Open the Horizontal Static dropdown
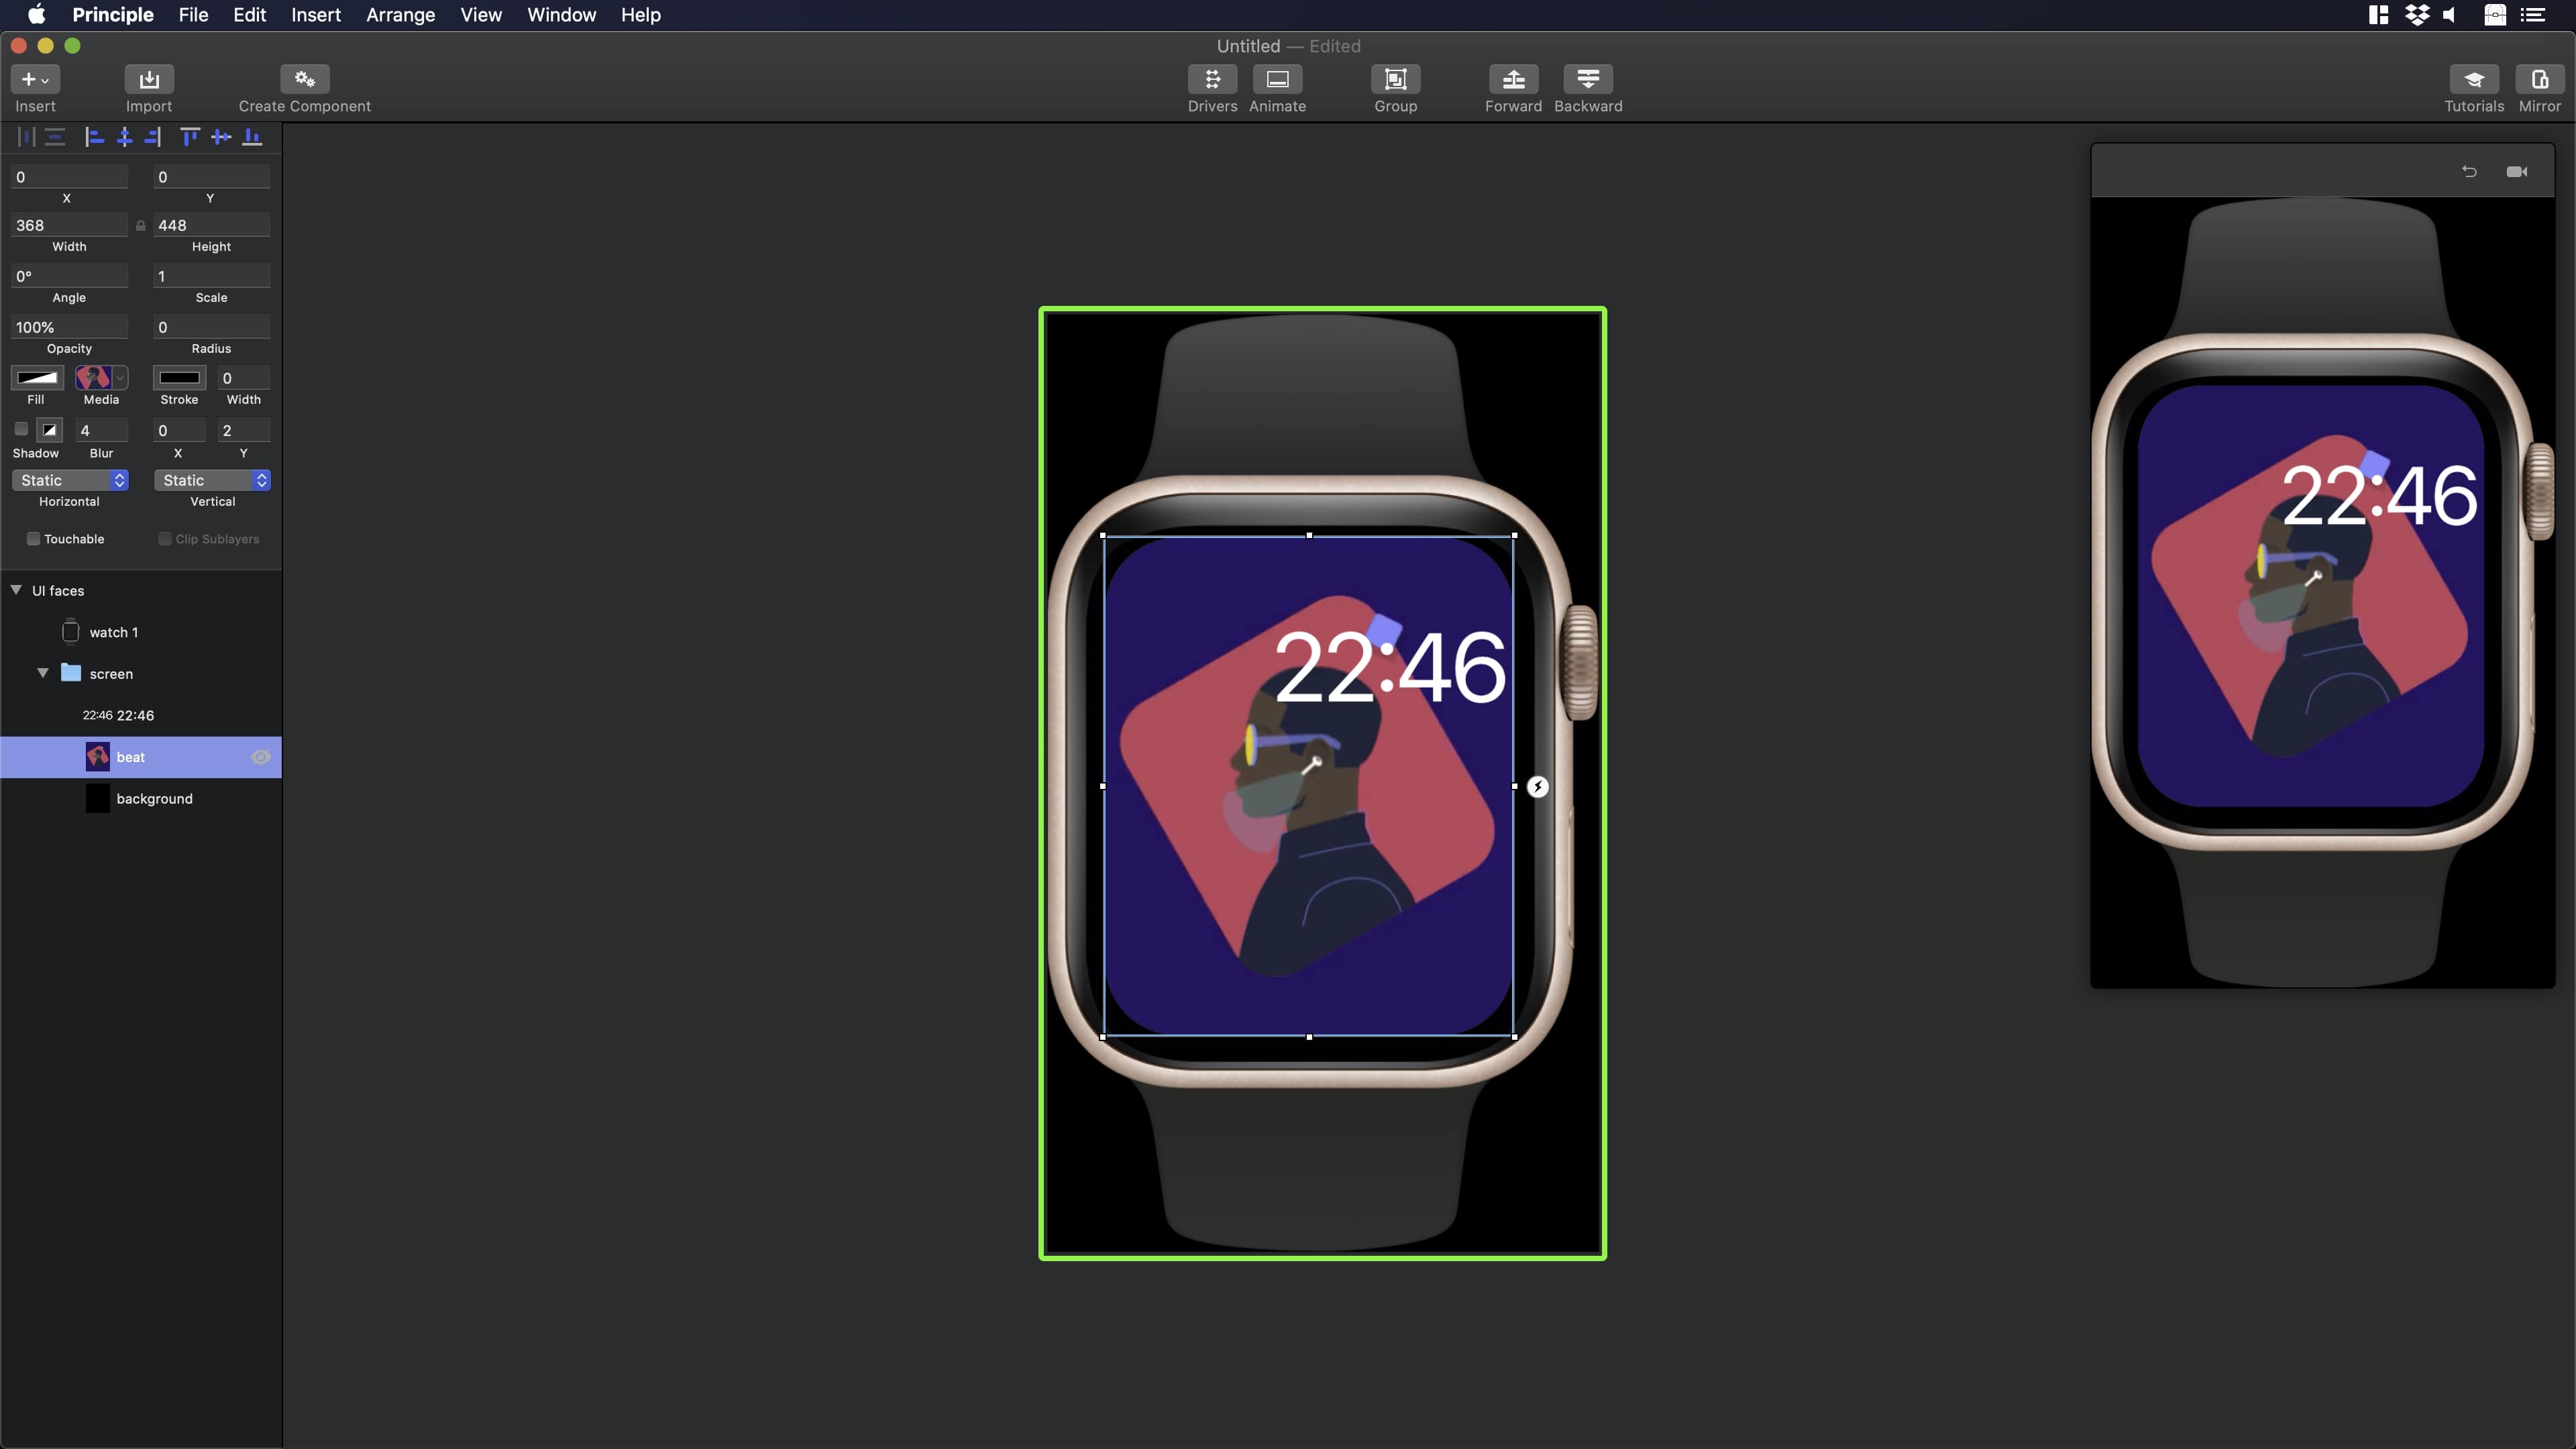The image size is (2576, 1449). (69, 480)
